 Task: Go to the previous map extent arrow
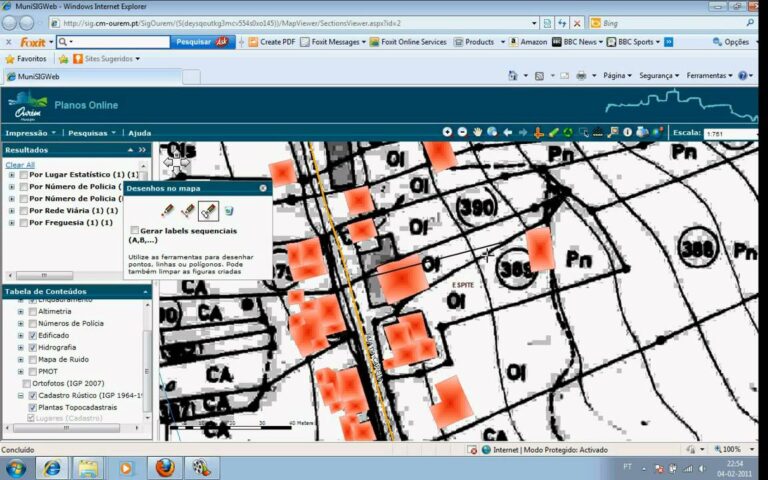pyautogui.click(x=507, y=132)
